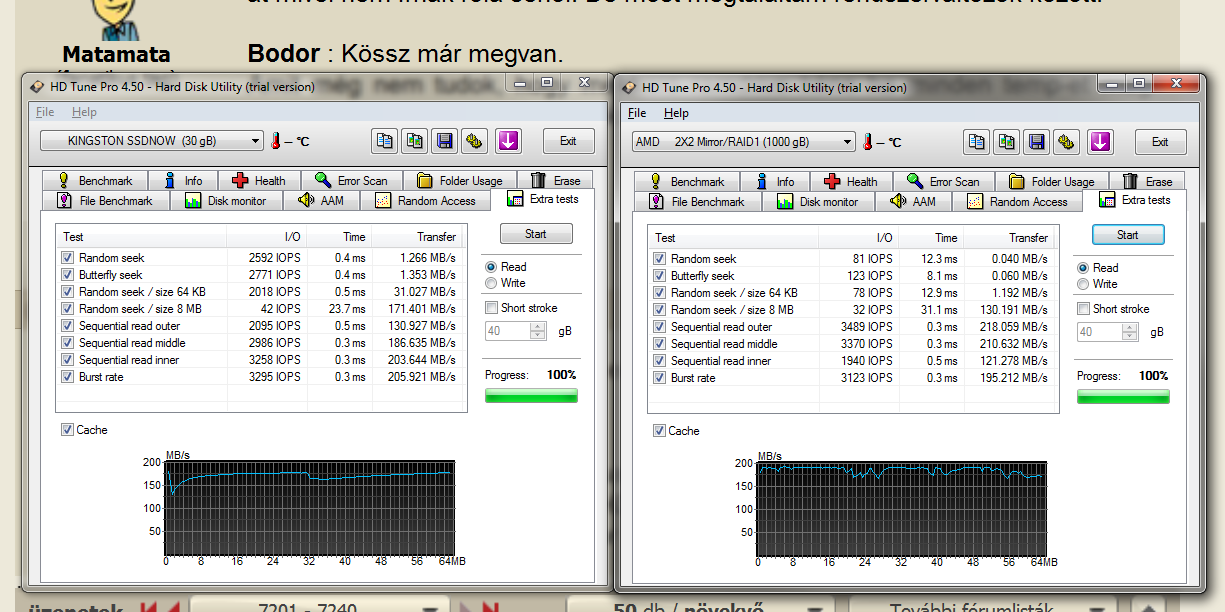This screenshot has height=612, width=1225.
Task: Open File menu in AMD RAID1 window
Action: pos(637,113)
